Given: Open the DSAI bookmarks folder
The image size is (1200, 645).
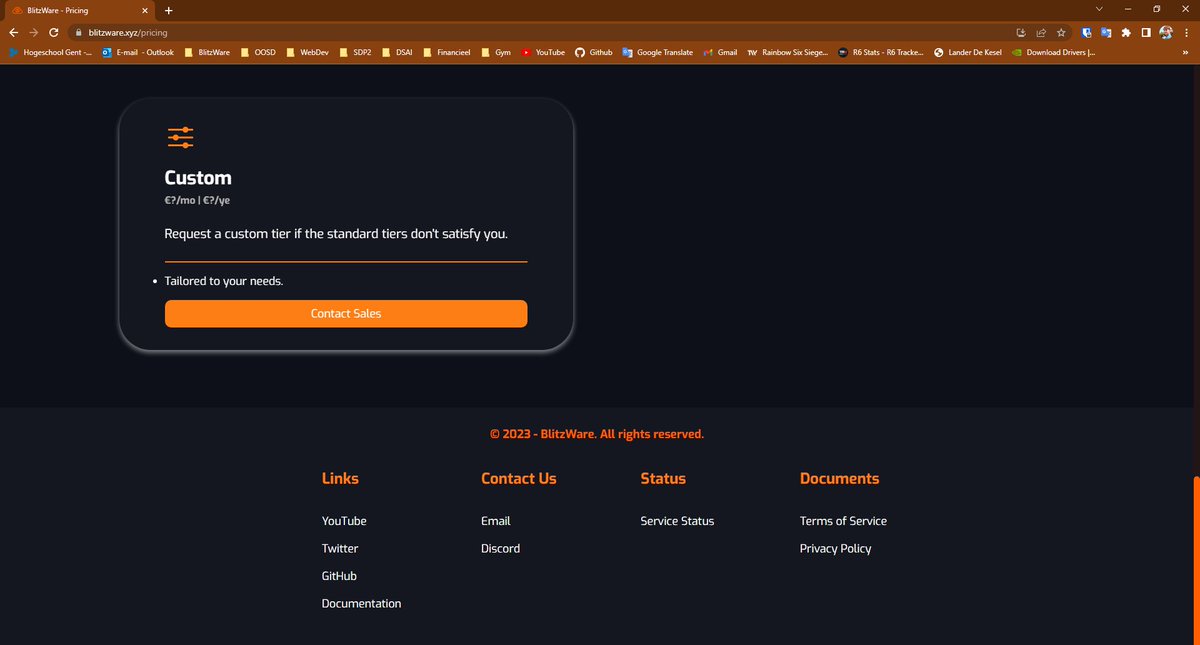Looking at the screenshot, I should tap(398, 52).
